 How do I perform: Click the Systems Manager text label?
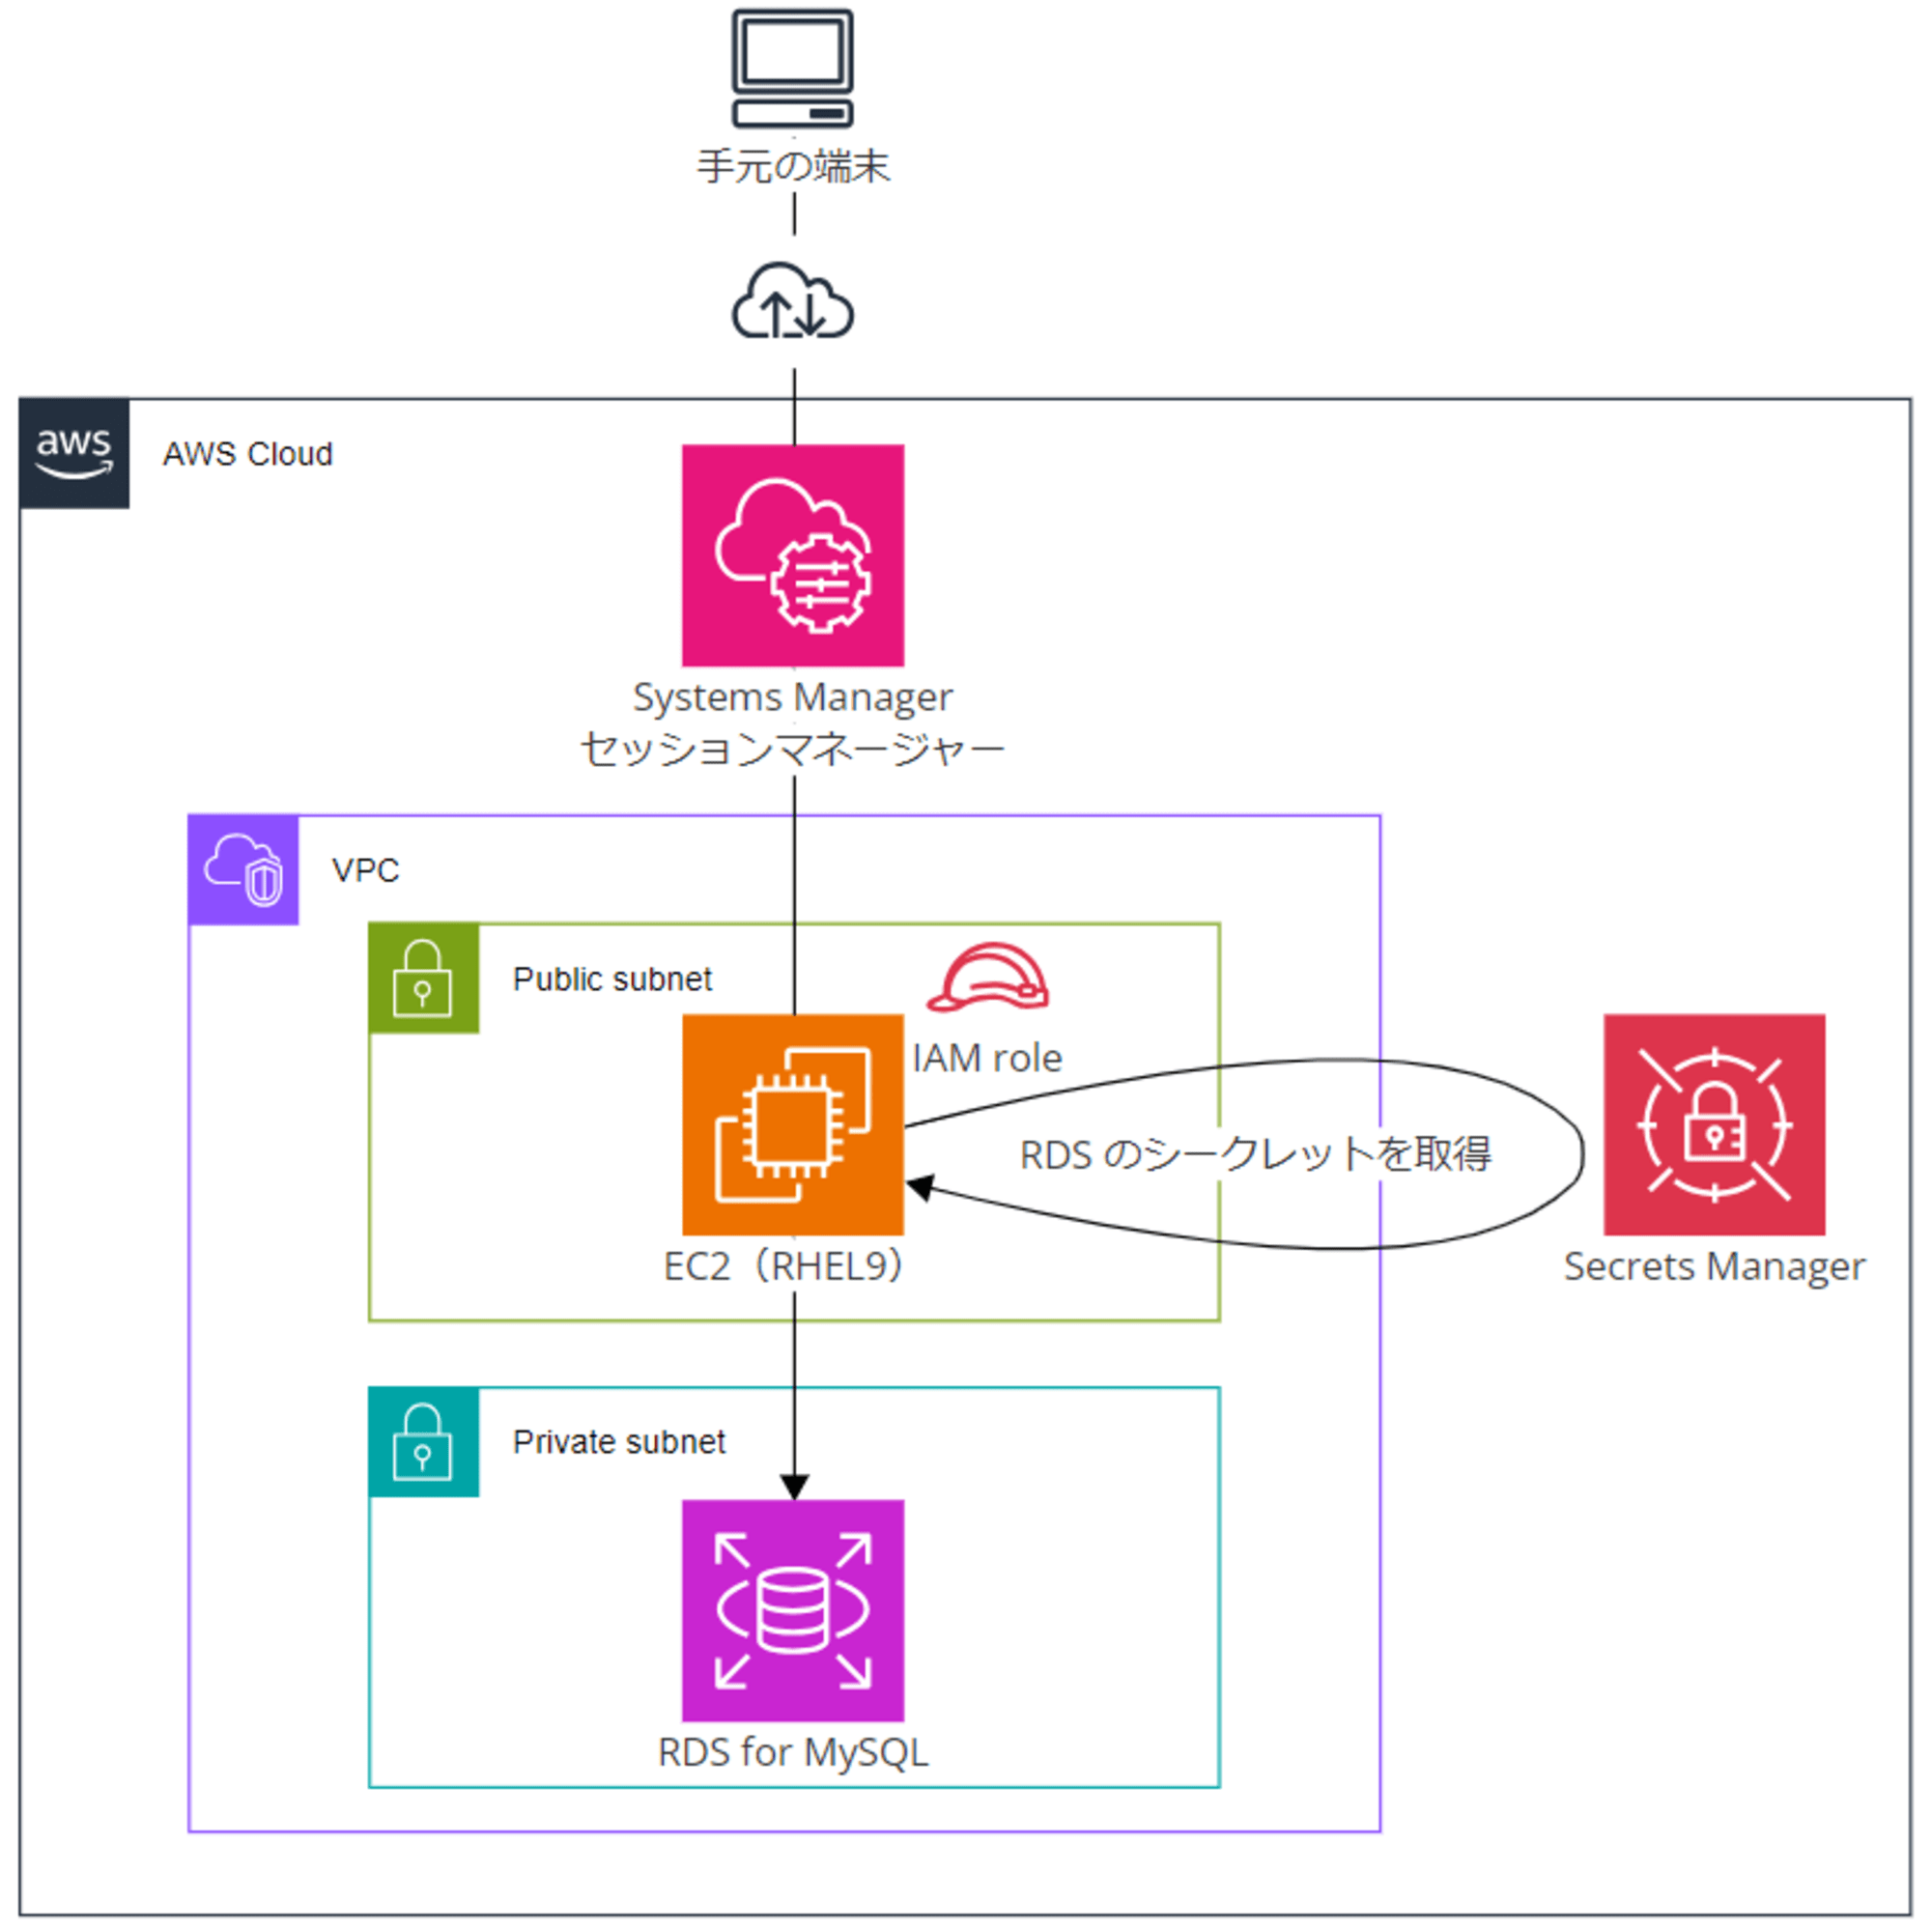[792, 697]
